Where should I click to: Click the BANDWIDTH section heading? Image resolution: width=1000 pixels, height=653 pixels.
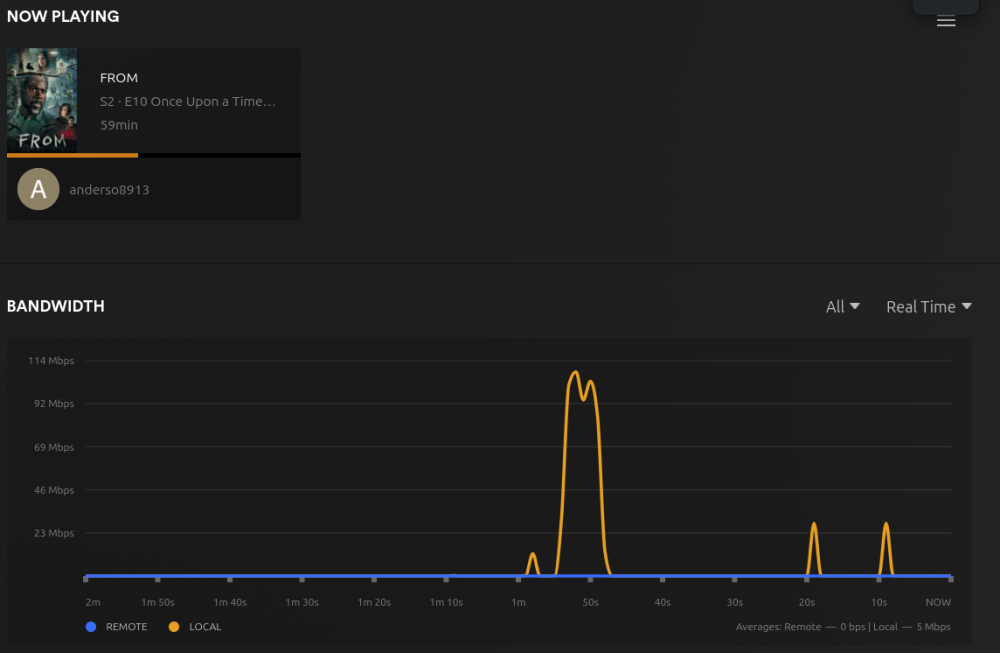point(56,306)
